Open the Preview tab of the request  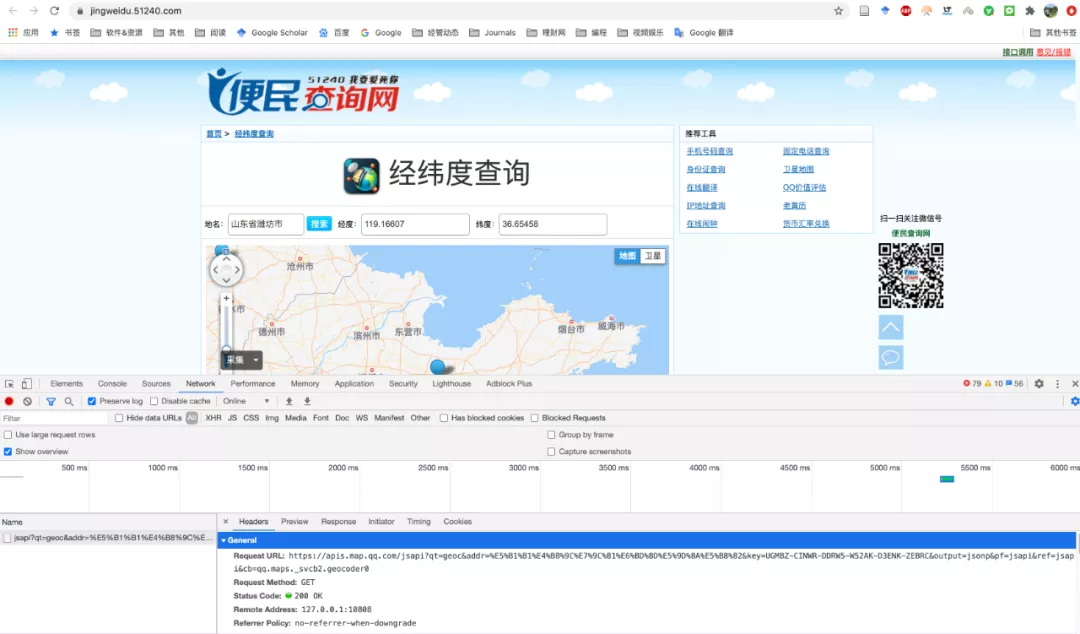pyautogui.click(x=294, y=522)
